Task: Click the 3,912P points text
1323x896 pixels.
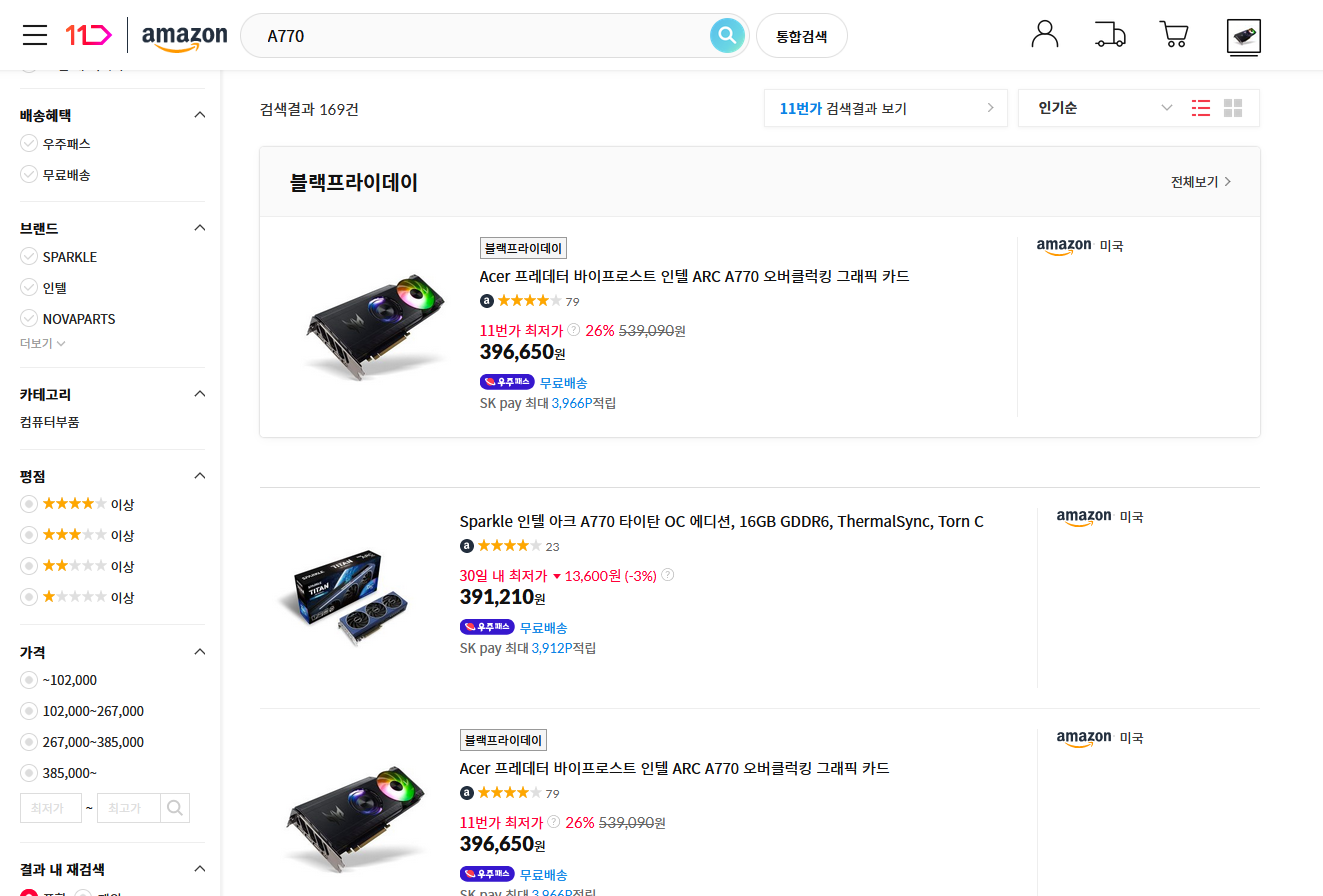Action: [551, 648]
